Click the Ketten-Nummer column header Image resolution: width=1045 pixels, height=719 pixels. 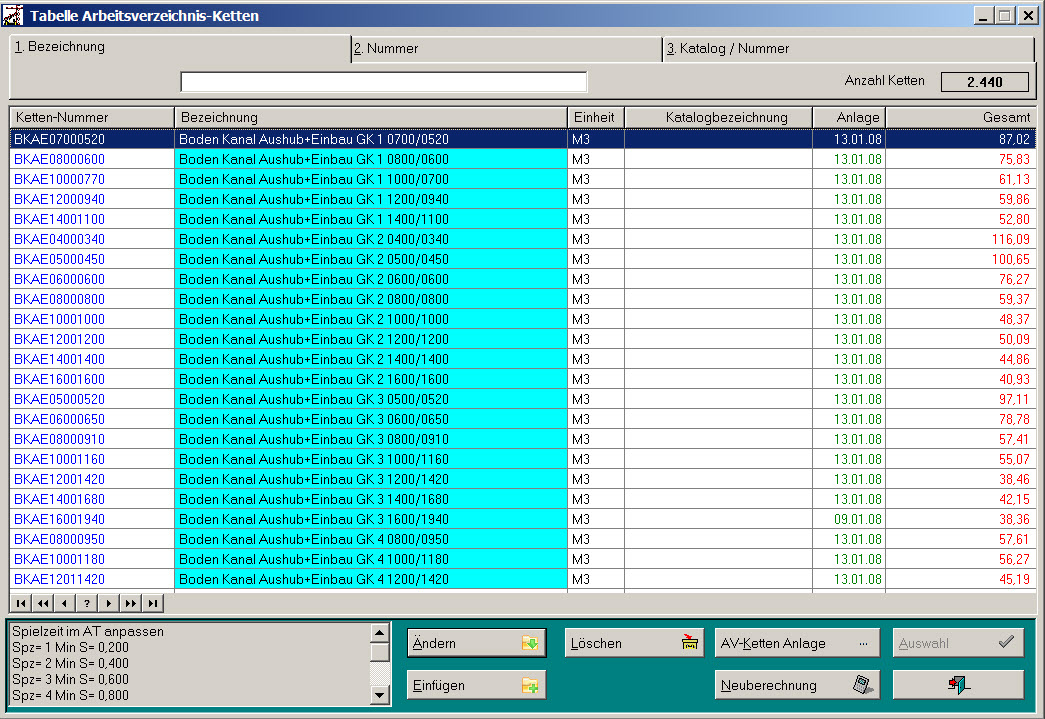92,118
